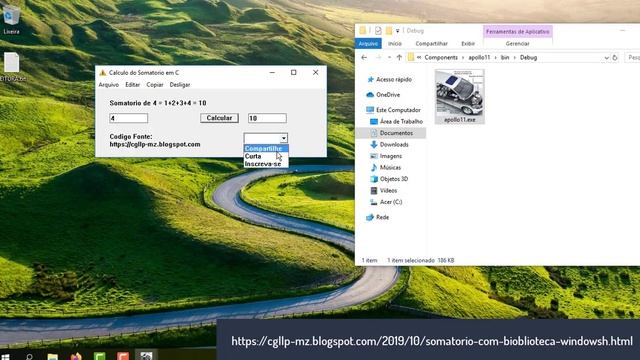The image size is (640, 360).
Task: Open OneDrive in navigation pane
Action: tap(383, 95)
